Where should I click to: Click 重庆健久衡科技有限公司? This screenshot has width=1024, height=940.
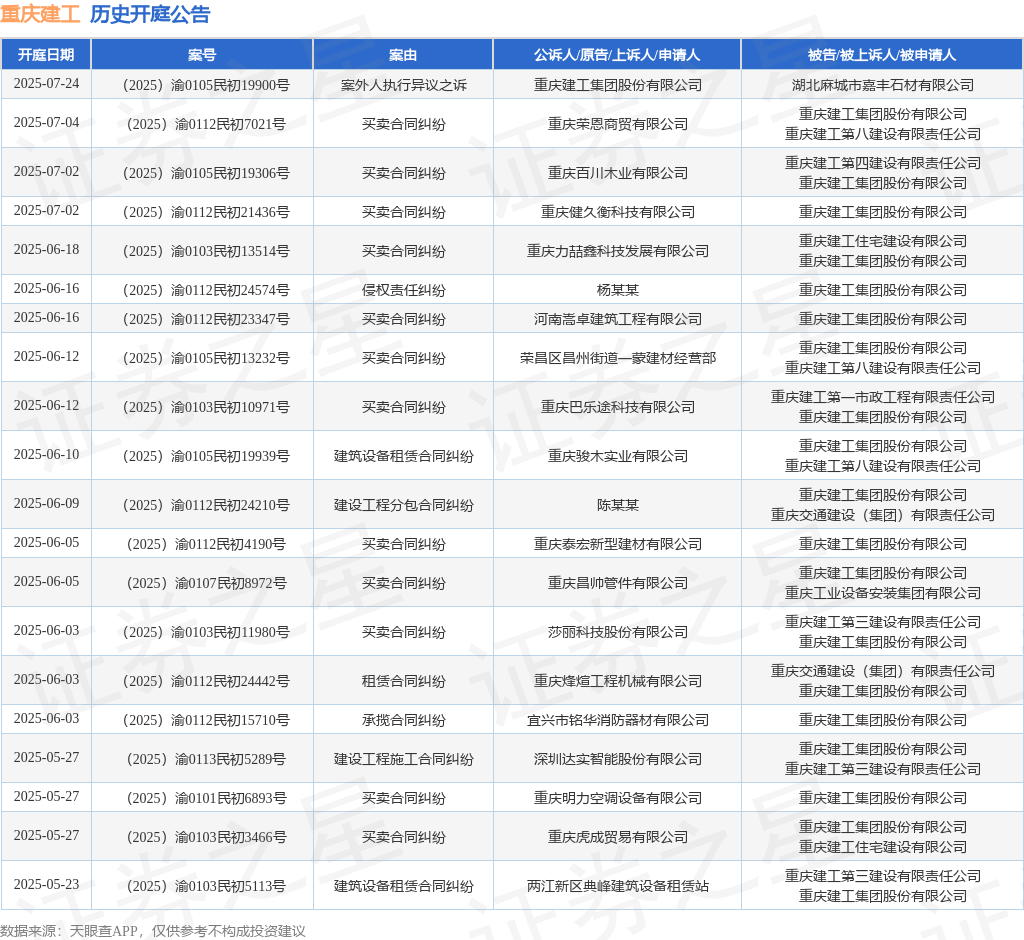pos(618,212)
